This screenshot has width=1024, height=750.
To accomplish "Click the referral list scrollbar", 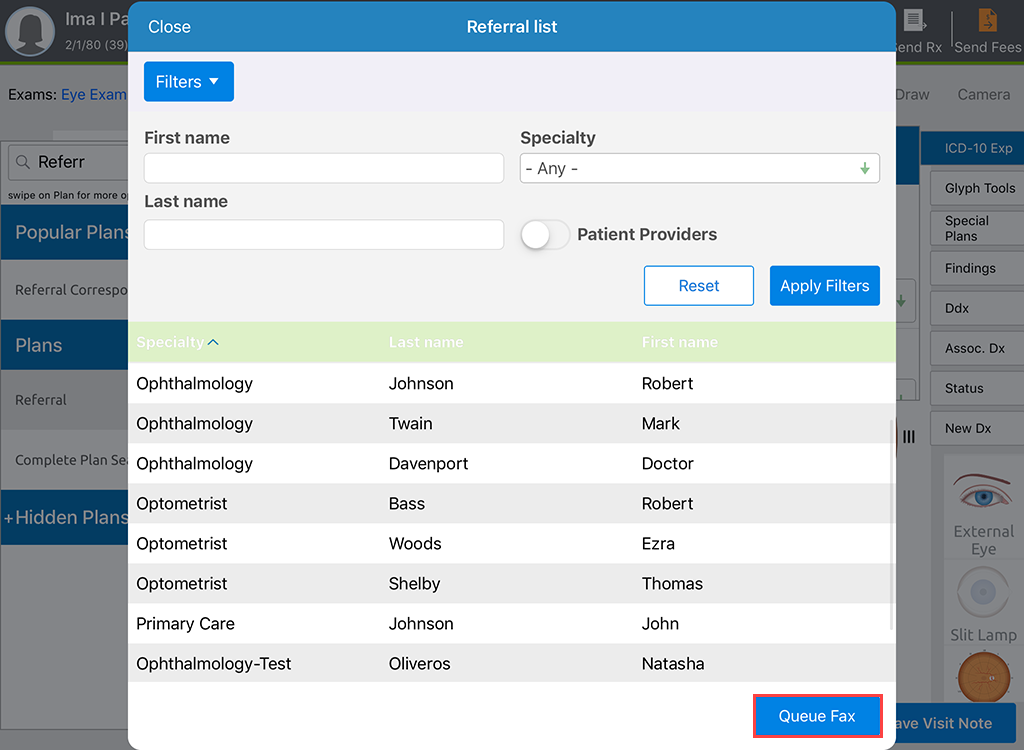I will point(891,525).
